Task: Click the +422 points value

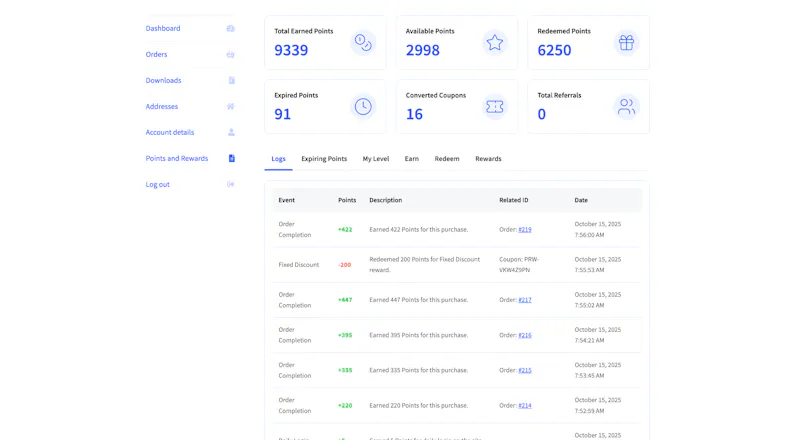Action: [345, 229]
